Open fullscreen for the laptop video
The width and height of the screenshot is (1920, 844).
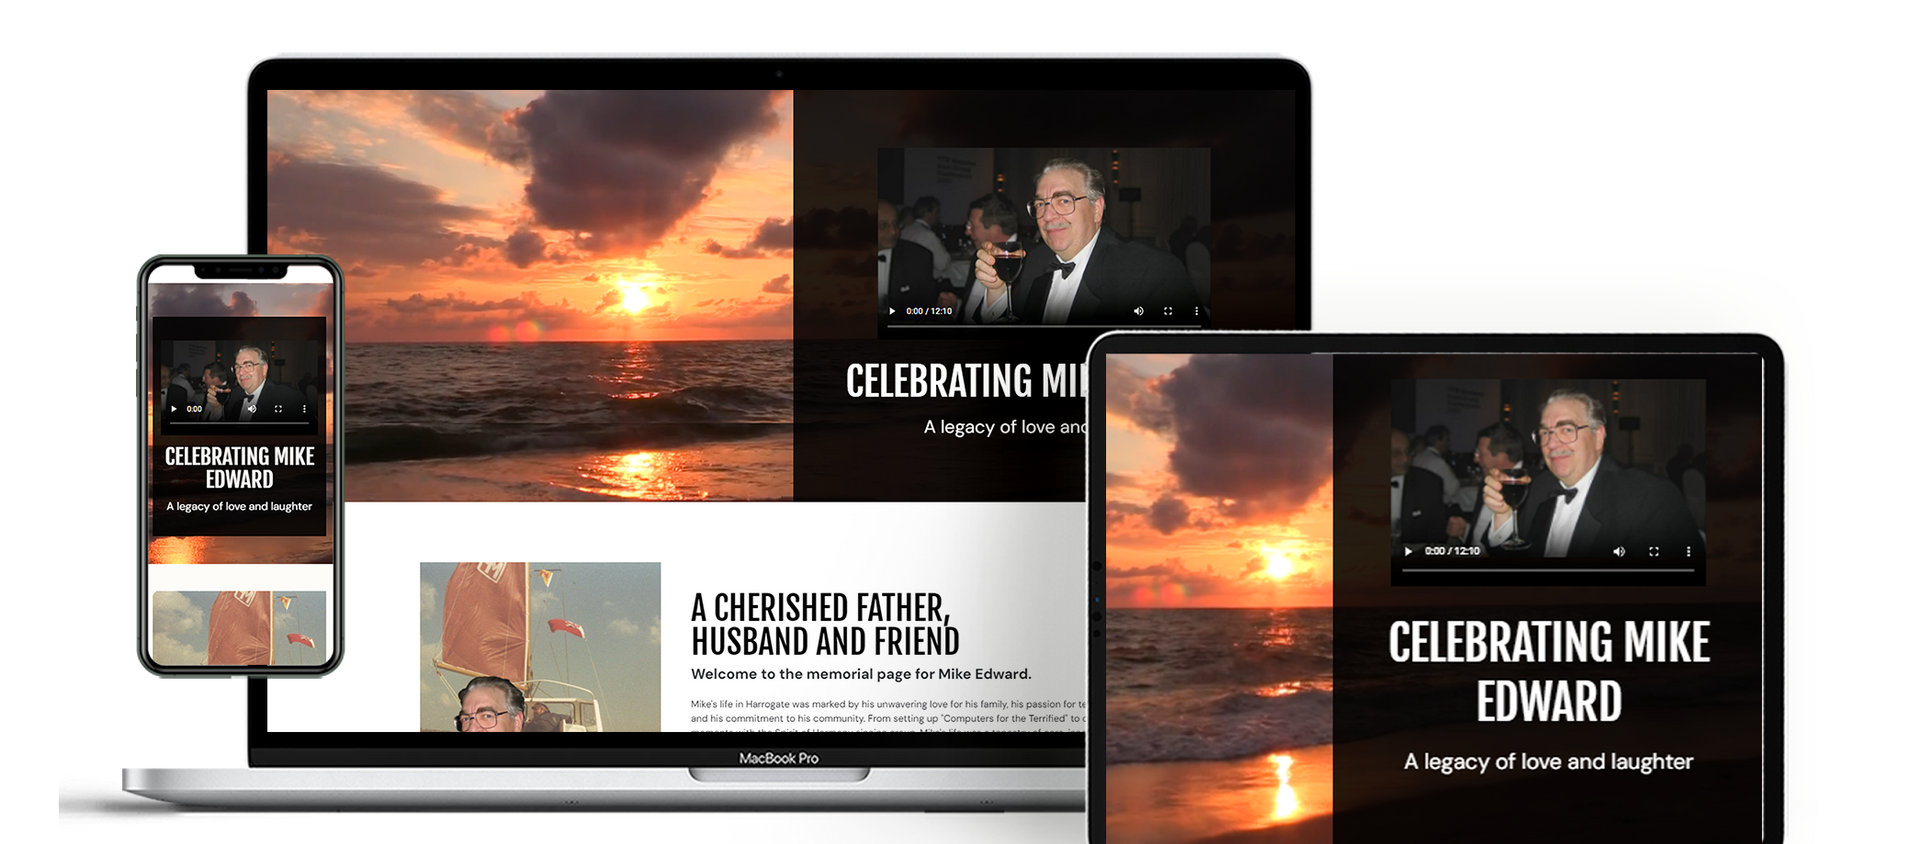[1167, 311]
